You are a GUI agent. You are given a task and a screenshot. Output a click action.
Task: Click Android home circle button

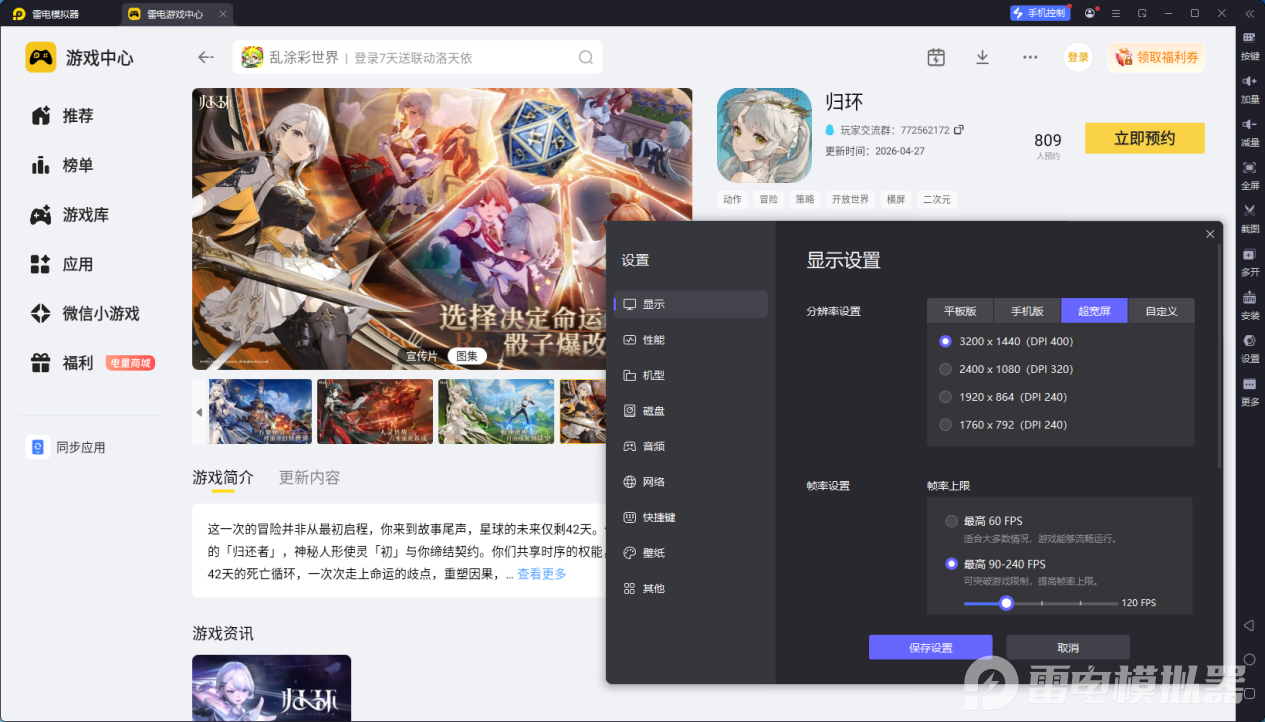point(1249,660)
